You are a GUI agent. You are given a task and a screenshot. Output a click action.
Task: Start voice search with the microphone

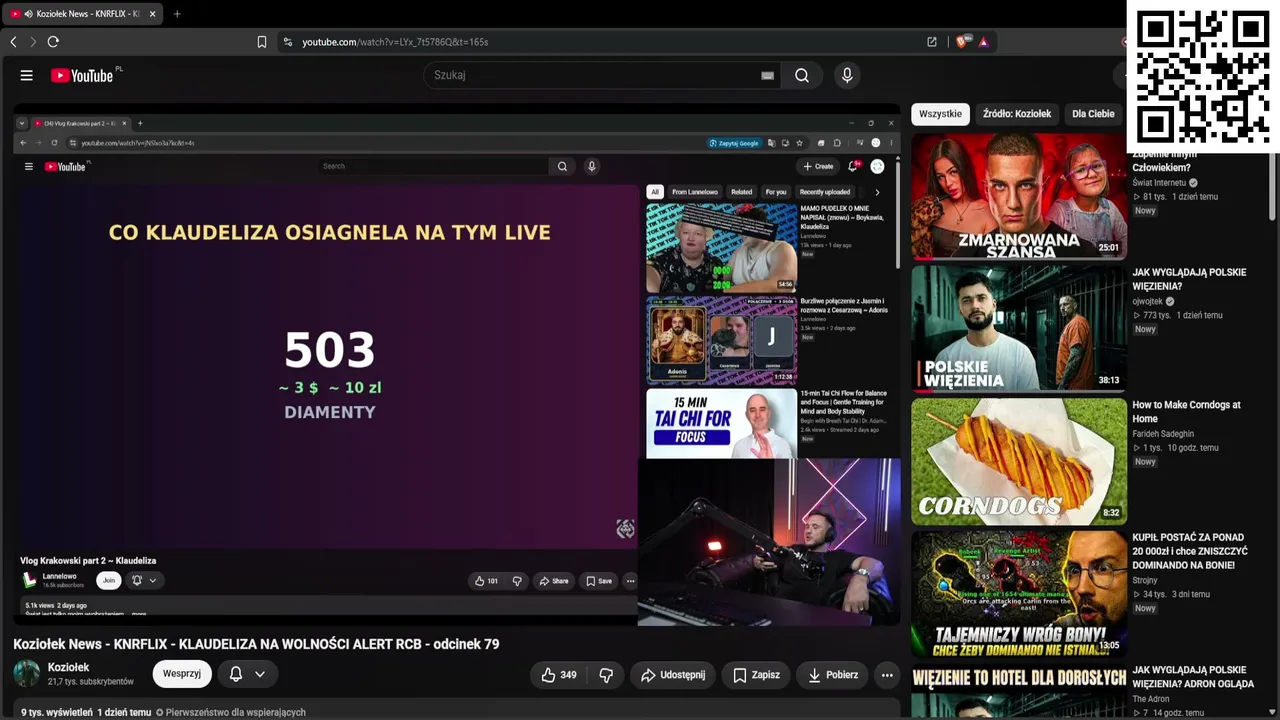pos(847,75)
